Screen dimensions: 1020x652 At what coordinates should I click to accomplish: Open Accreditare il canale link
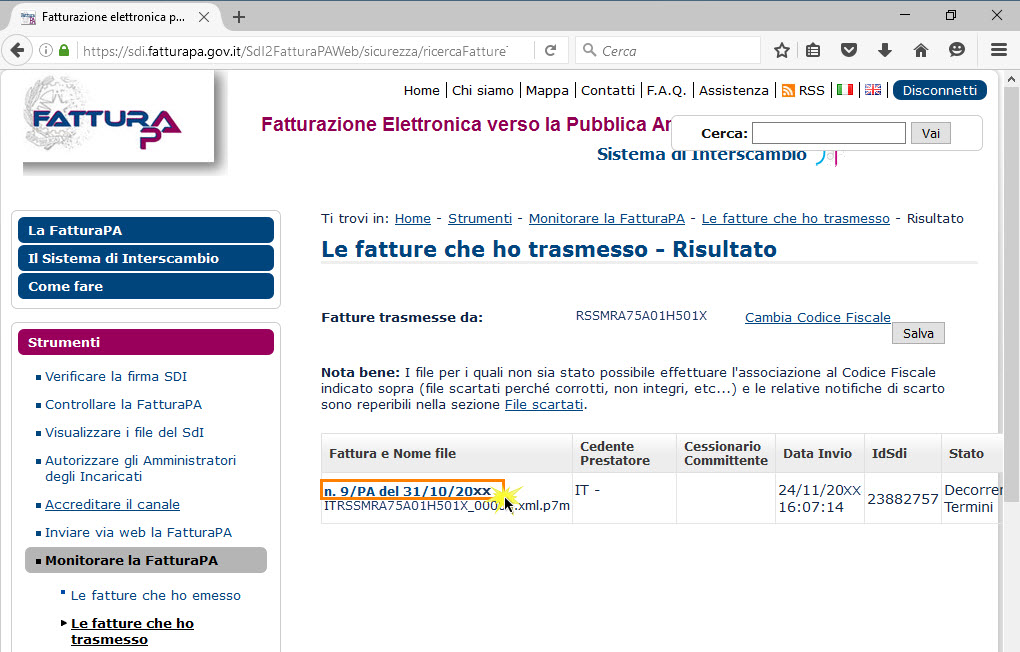[113, 504]
